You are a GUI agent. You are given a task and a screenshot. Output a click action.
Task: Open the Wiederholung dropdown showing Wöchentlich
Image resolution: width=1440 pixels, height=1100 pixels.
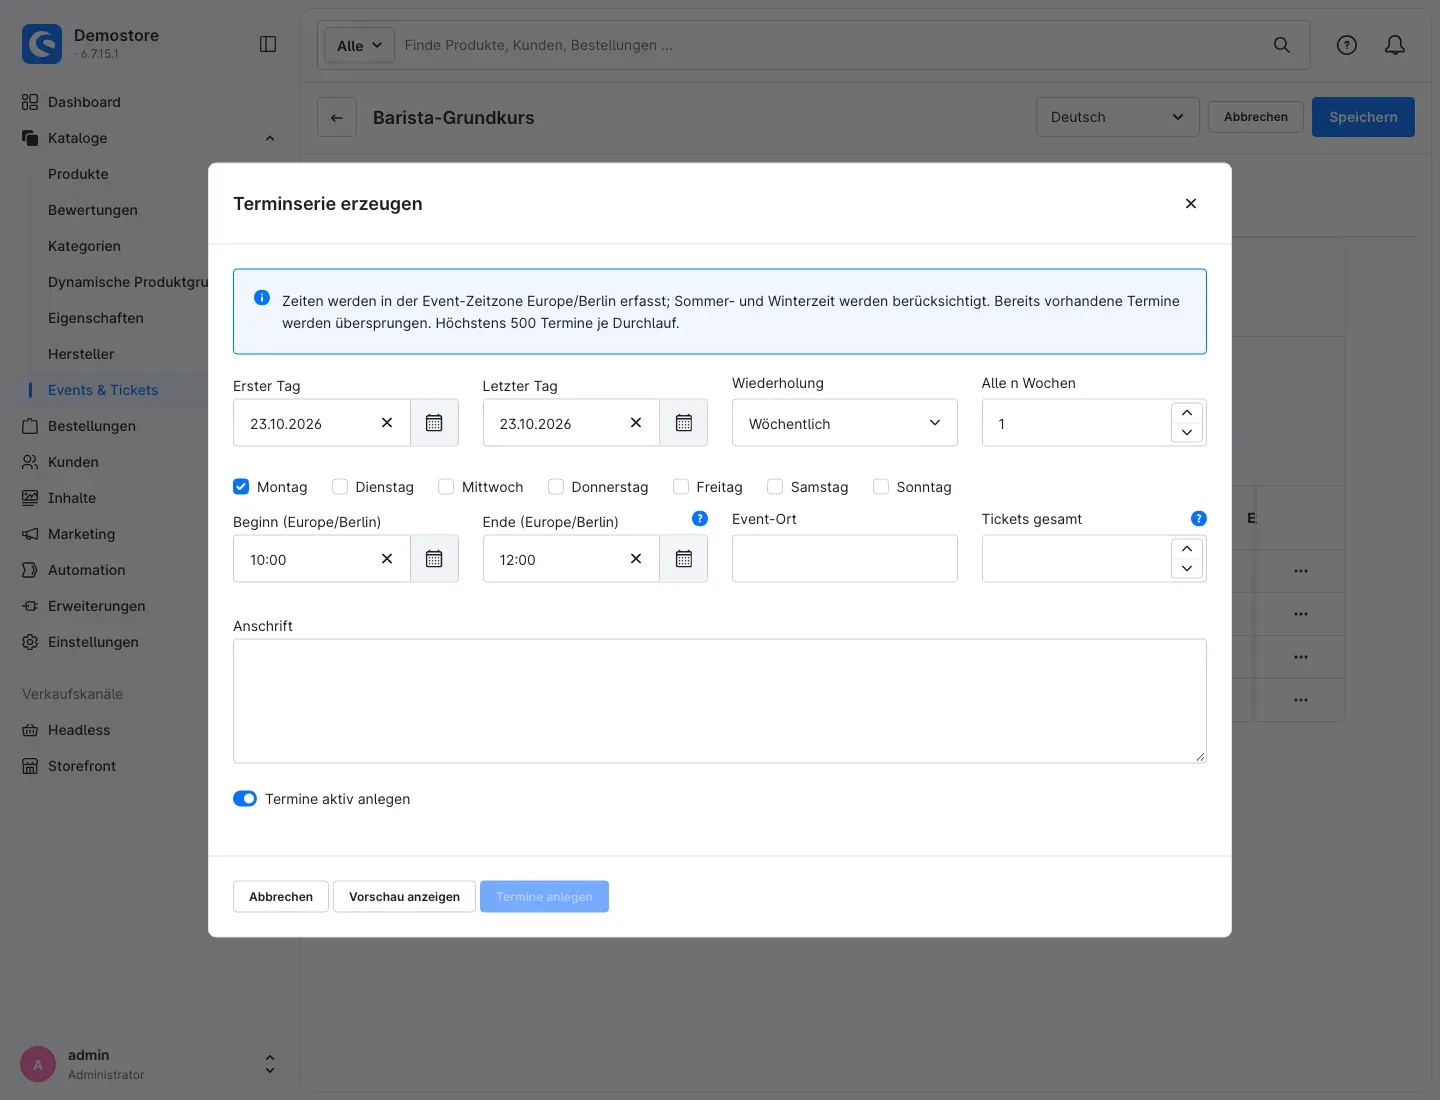845,423
